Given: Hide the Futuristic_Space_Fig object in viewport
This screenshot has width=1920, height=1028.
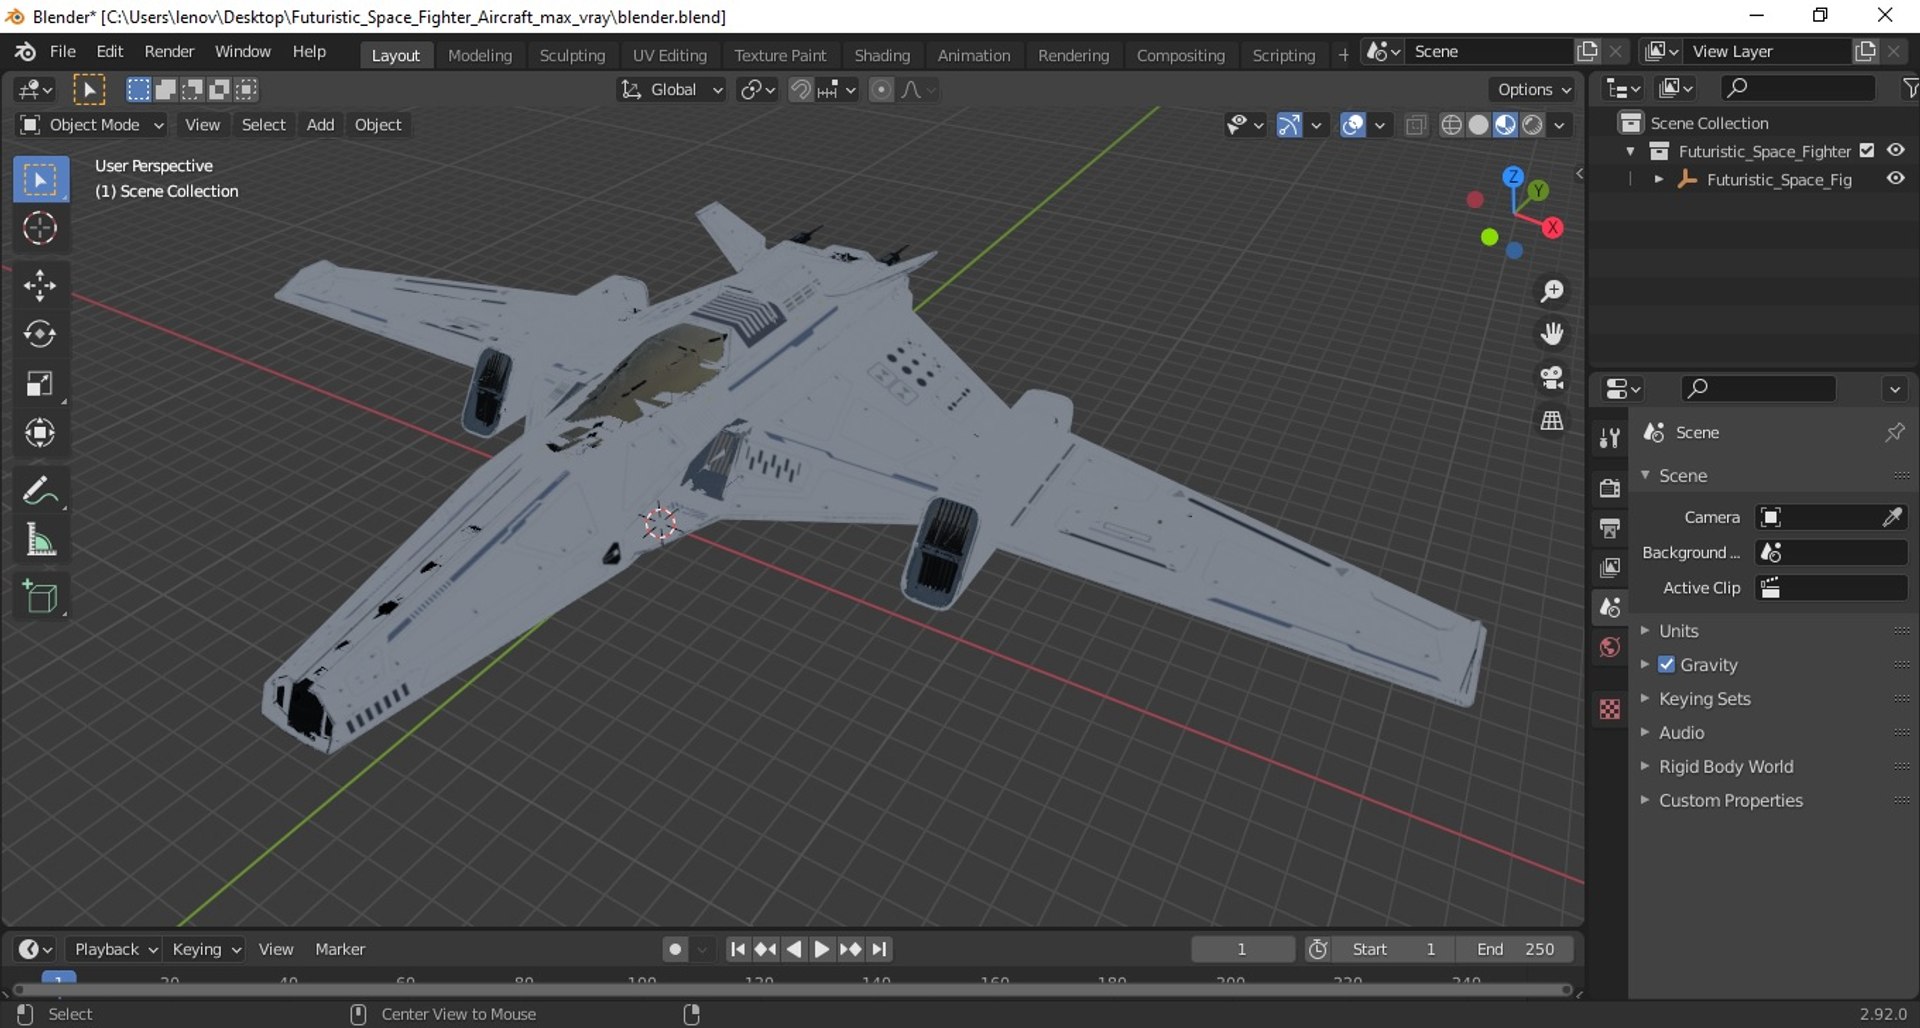Looking at the screenshot, I should click(x=1896, y=179).
